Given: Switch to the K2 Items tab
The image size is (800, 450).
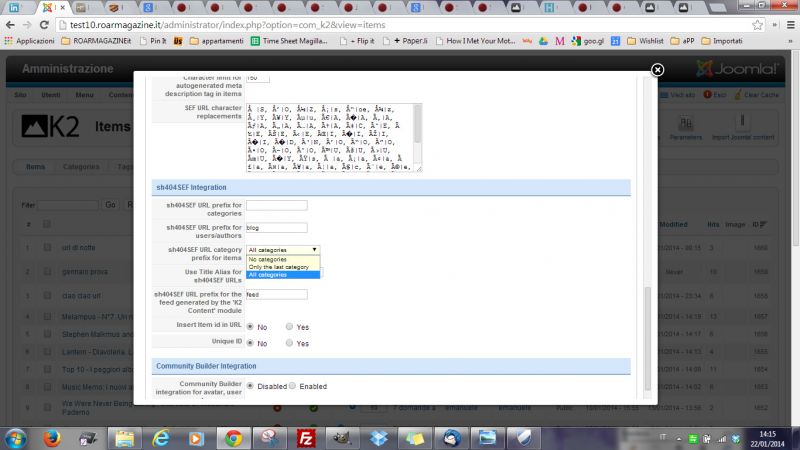Looking at the screenshot, I should (35, 167).
